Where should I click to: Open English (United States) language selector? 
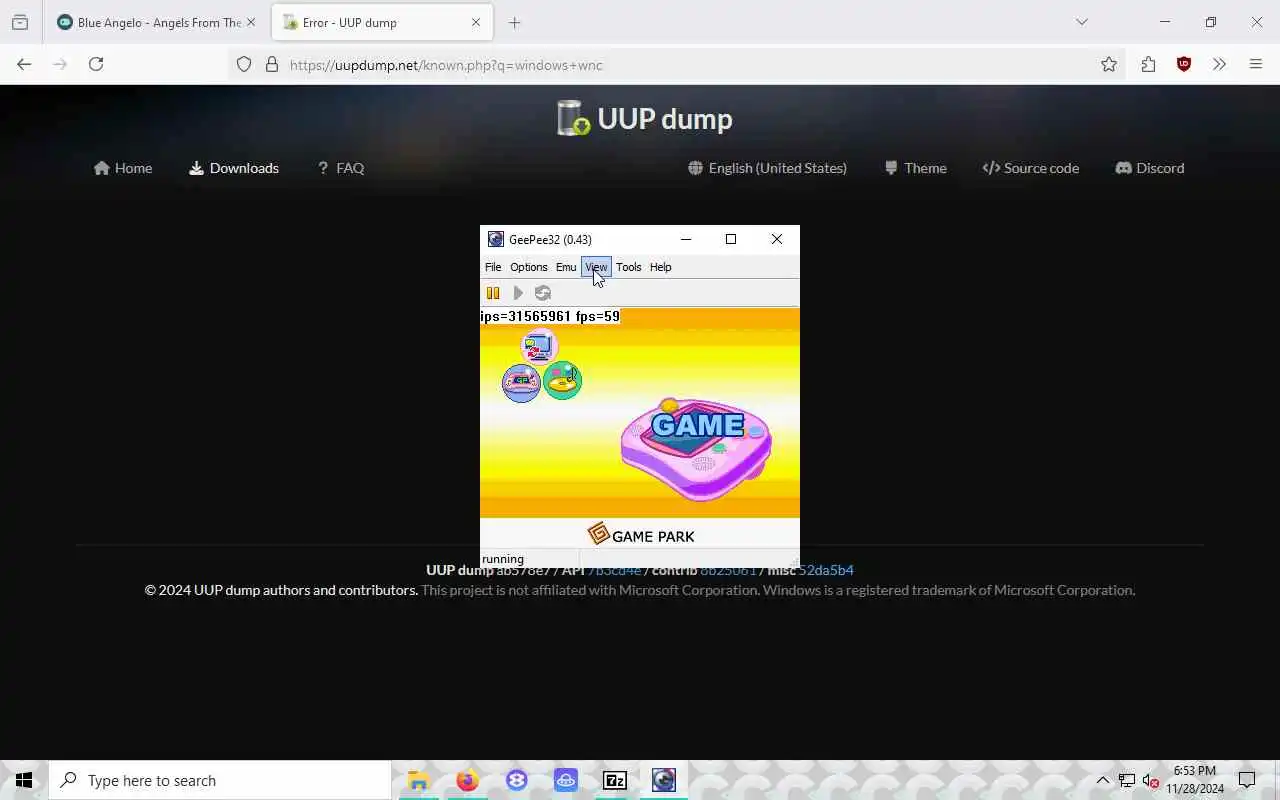coord(767,168)
